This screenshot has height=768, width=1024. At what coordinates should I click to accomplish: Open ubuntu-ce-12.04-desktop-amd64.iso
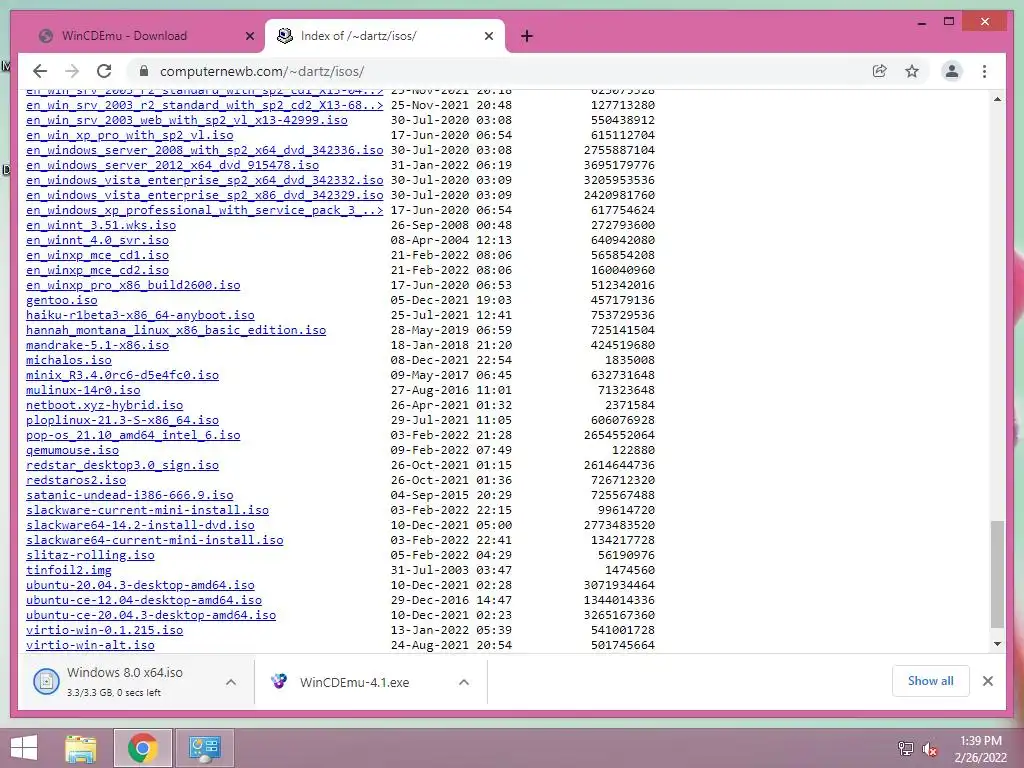(144, 601)
